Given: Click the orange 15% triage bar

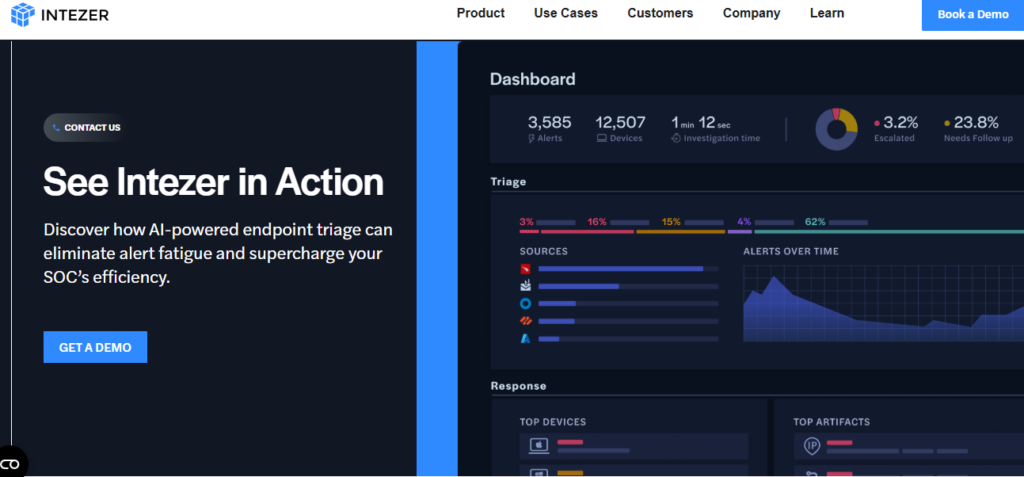Looking at the screenshot, I should coord(680,231).
